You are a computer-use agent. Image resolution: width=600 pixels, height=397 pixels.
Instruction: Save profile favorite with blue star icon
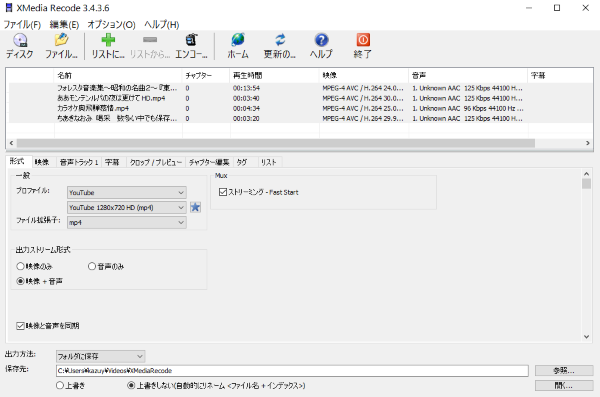(196, 207)
